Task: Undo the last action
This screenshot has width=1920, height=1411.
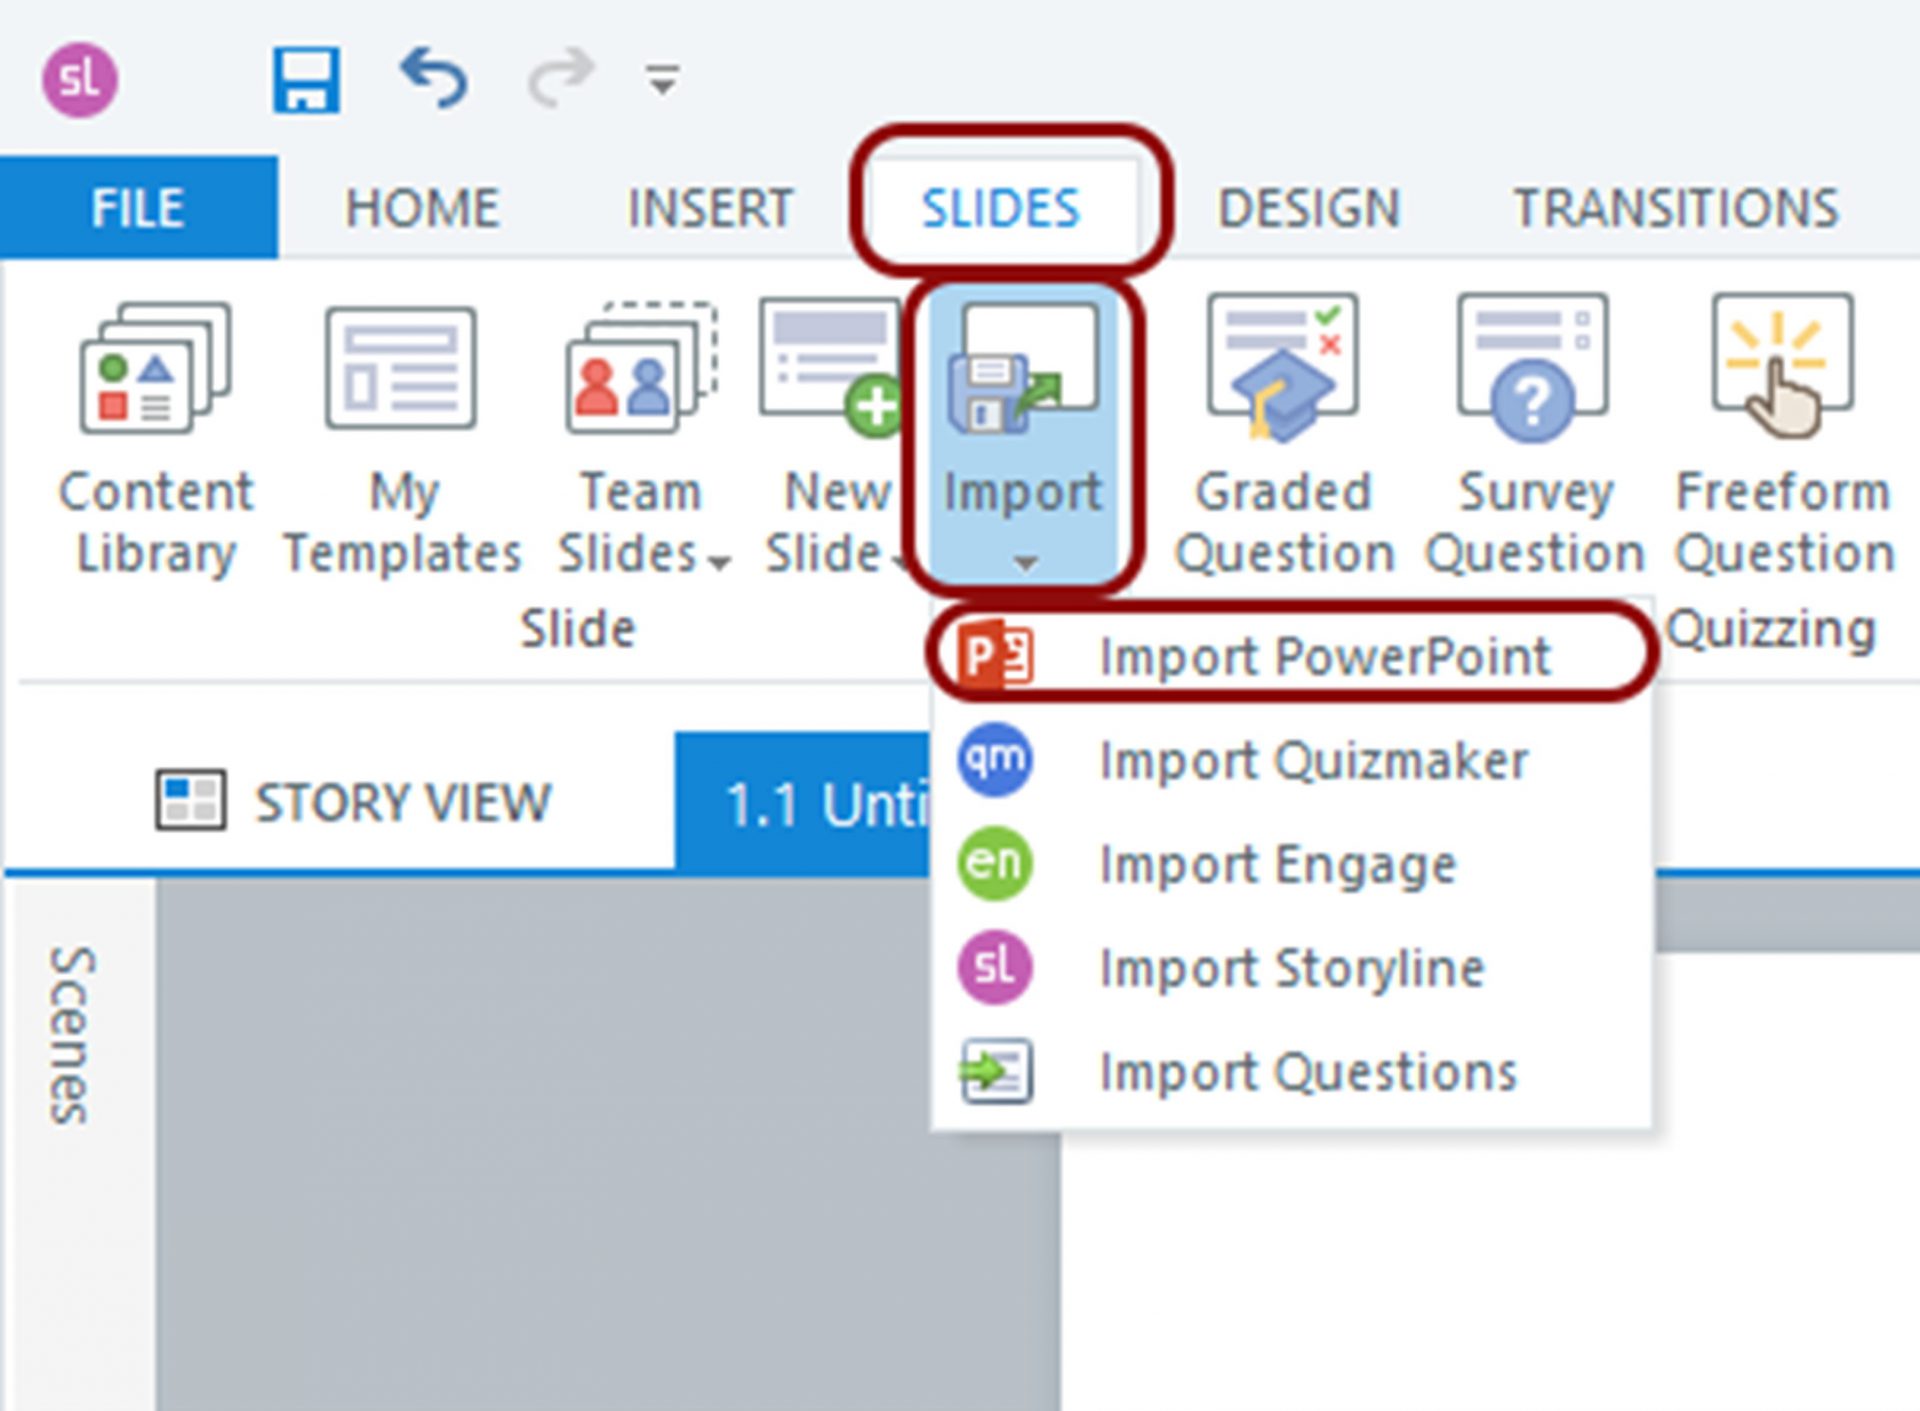Action: (435, 80)
